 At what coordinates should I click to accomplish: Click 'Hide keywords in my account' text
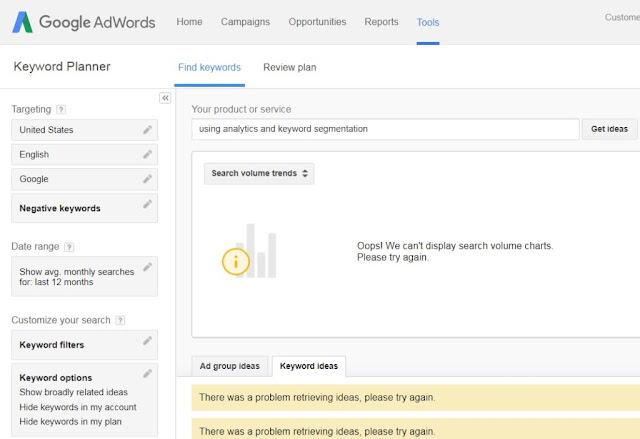point(78,407)
